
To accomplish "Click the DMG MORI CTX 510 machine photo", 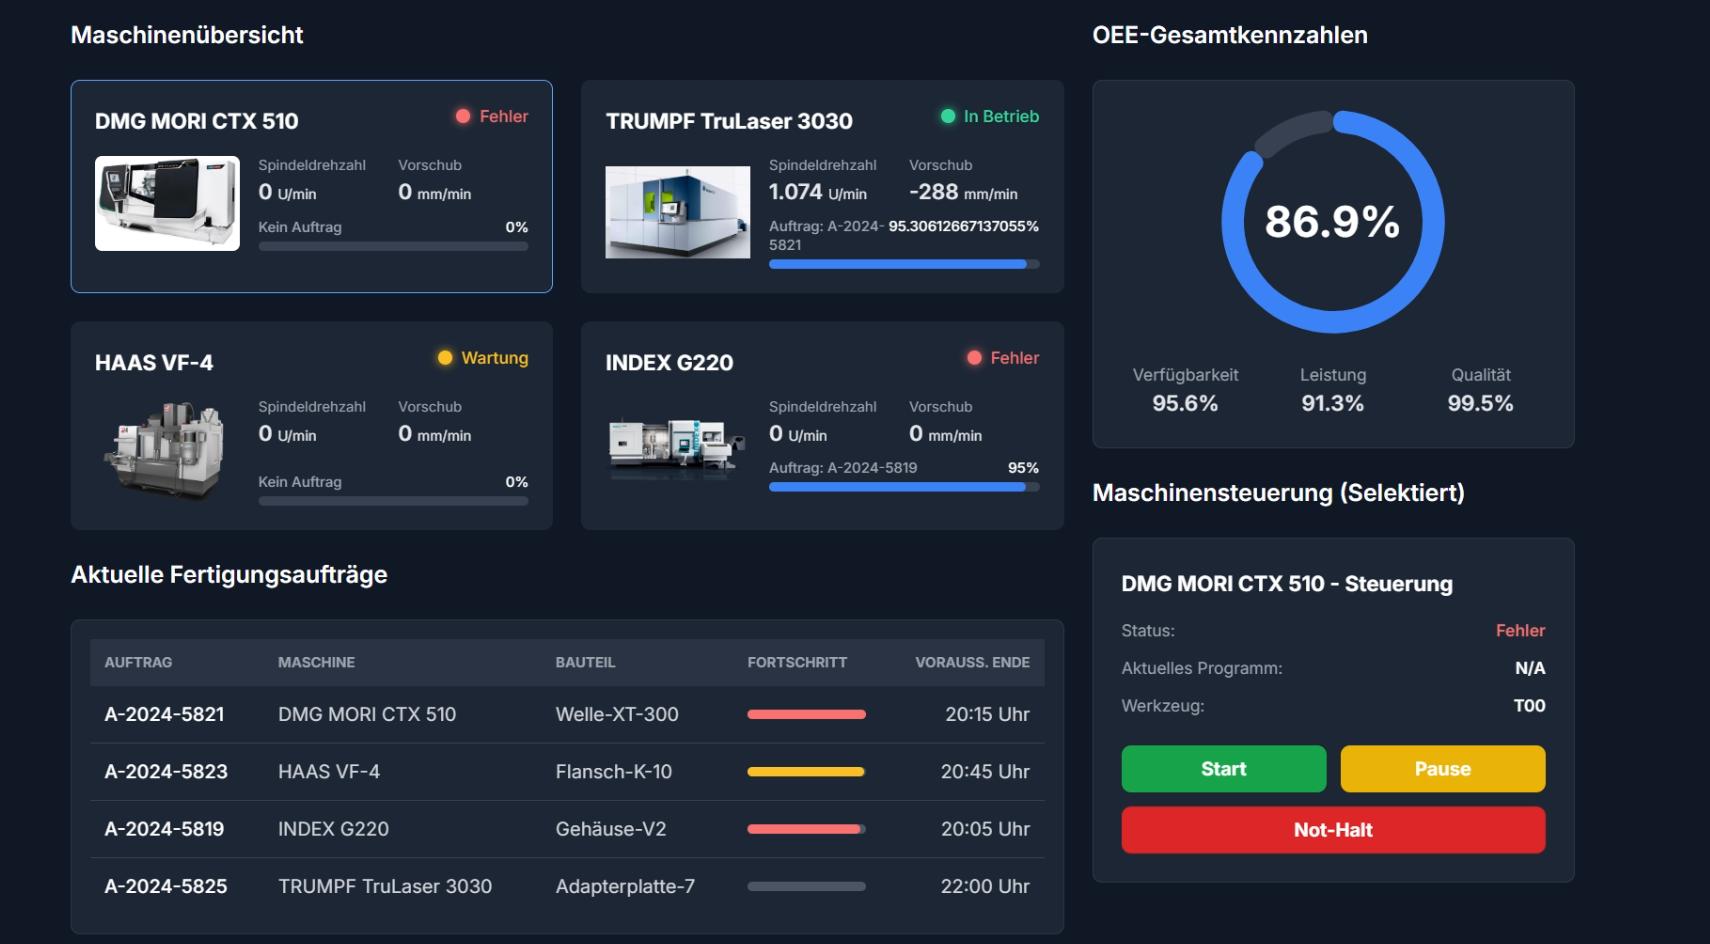I will tap(166, 203).
